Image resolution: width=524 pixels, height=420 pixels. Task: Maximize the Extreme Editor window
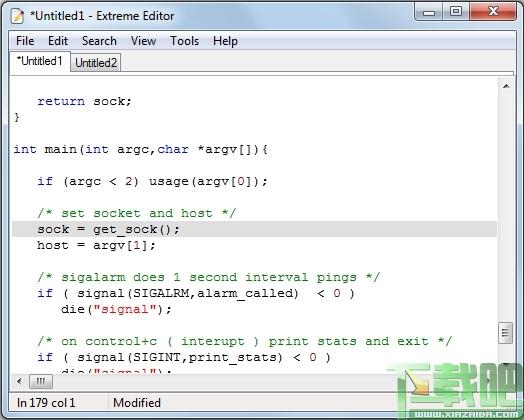click(456, 12)
